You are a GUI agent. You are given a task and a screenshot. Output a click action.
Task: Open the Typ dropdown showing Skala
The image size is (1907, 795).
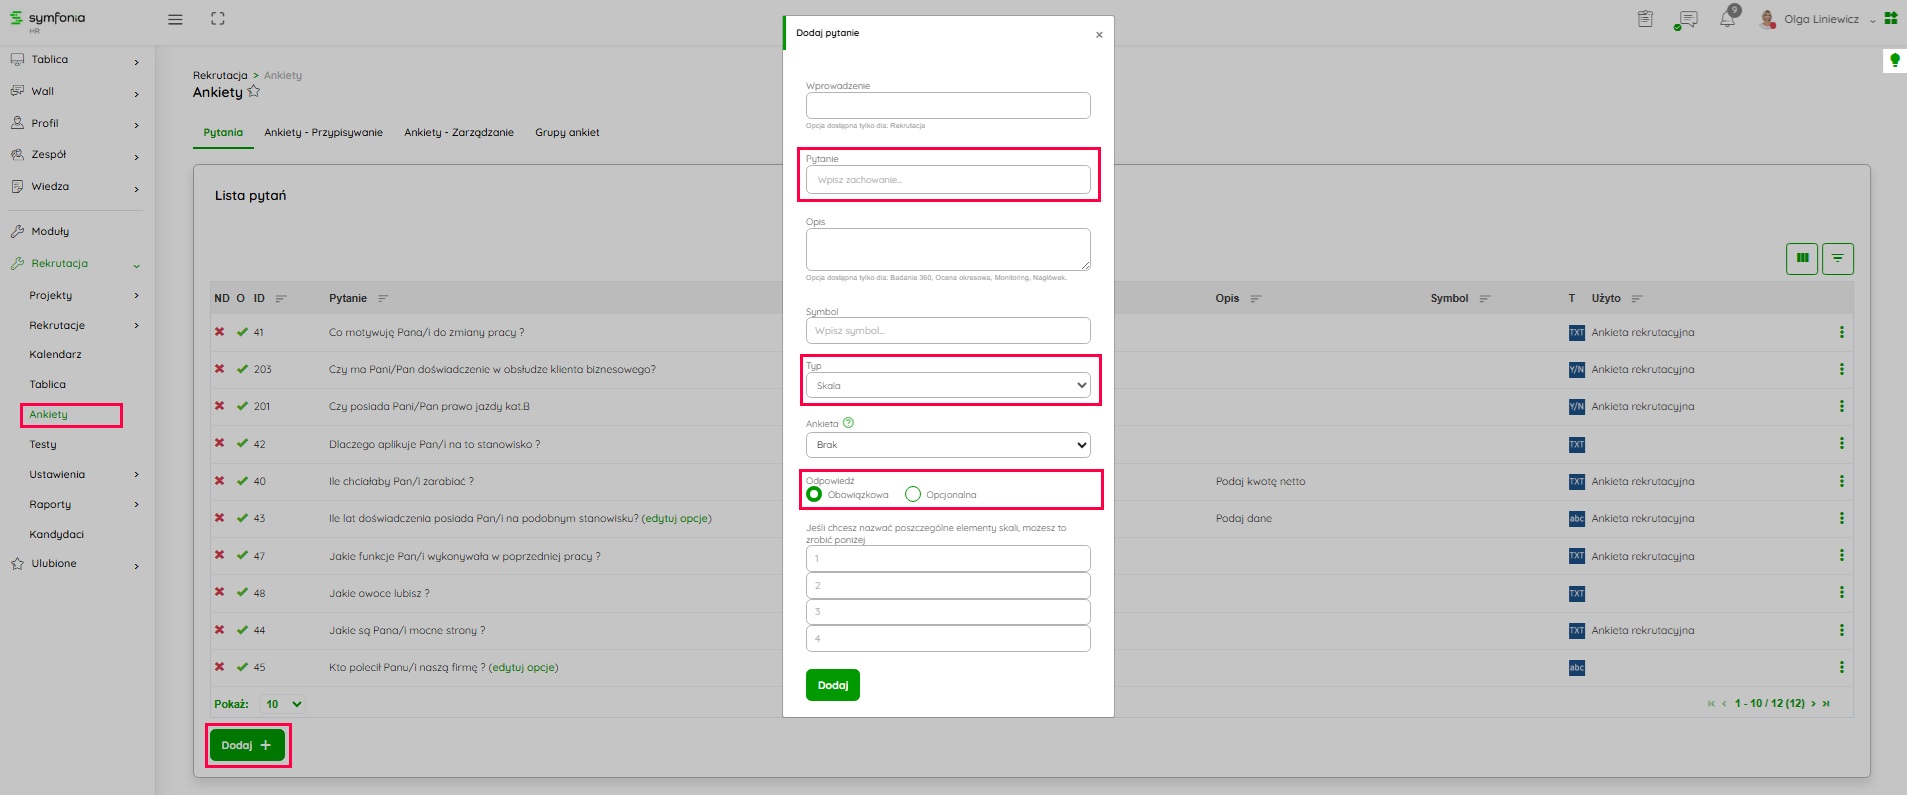(x=947, y=385)
